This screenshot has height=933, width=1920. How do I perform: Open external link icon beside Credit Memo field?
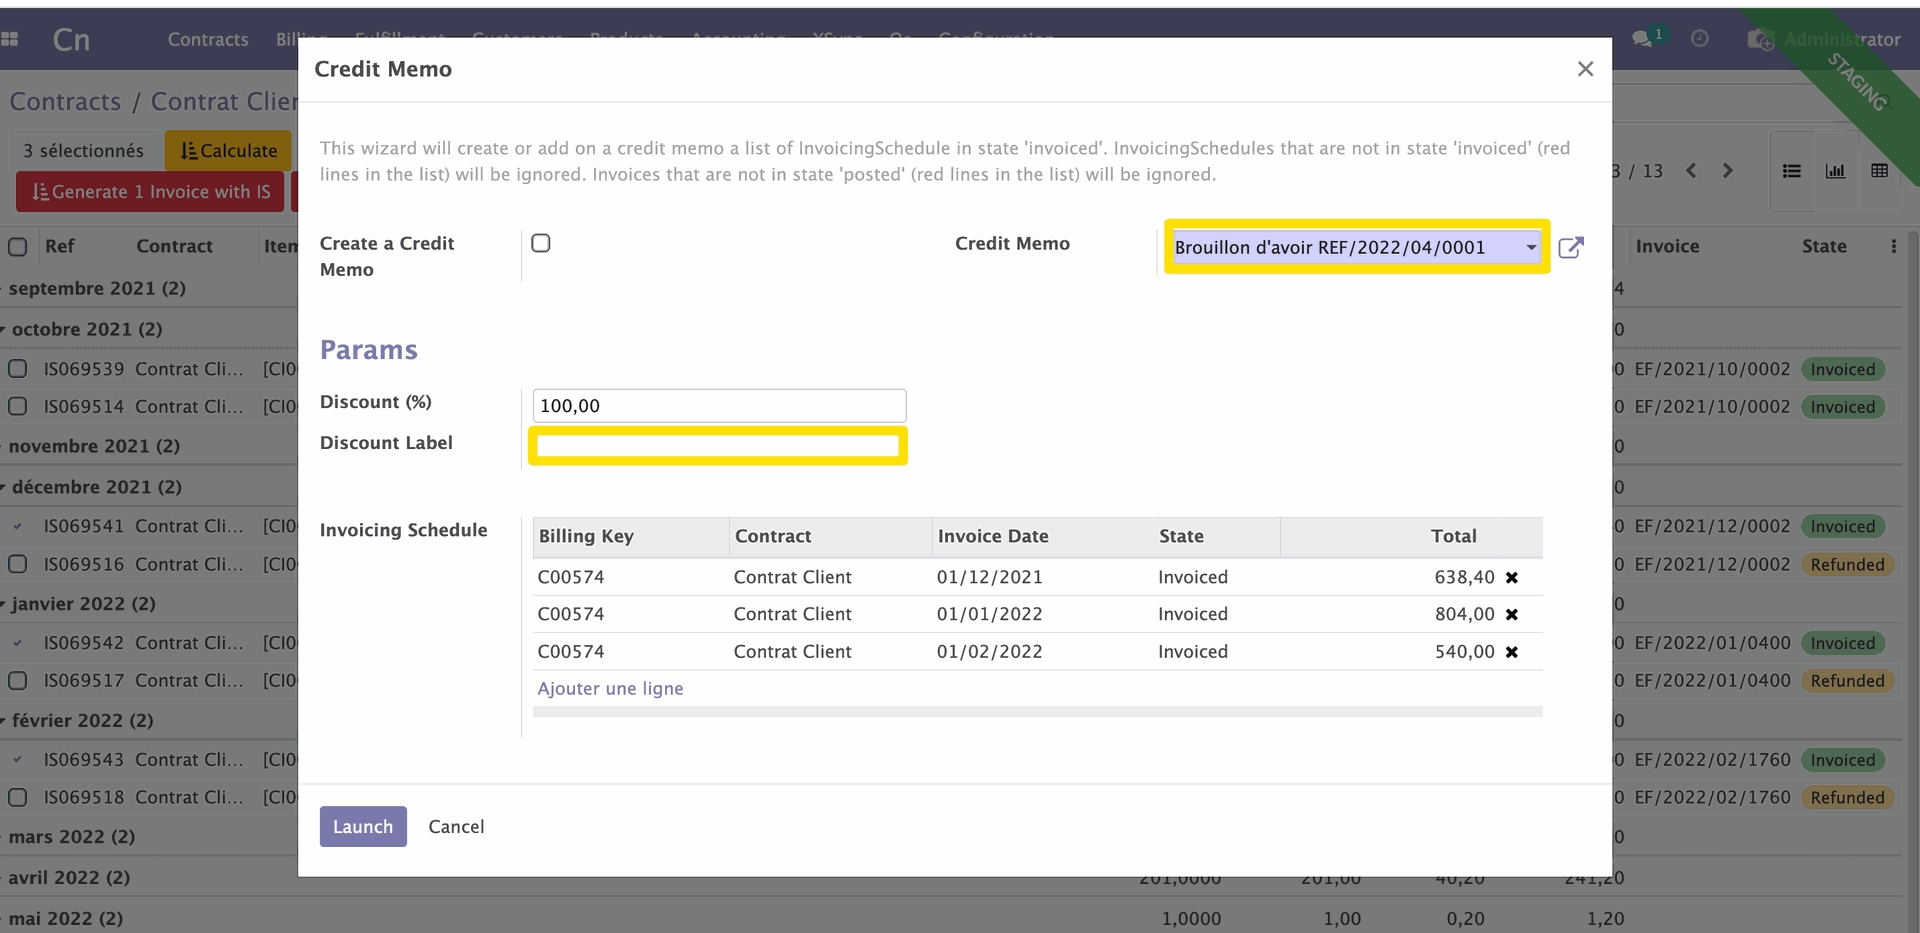1571,247
